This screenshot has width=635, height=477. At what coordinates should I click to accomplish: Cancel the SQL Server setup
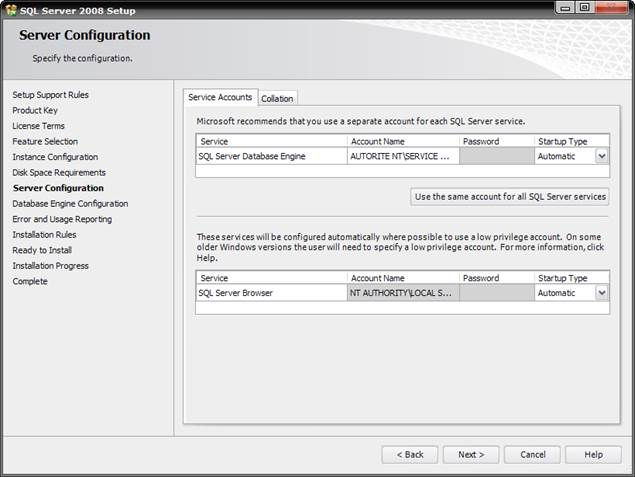tap(533, 455)
